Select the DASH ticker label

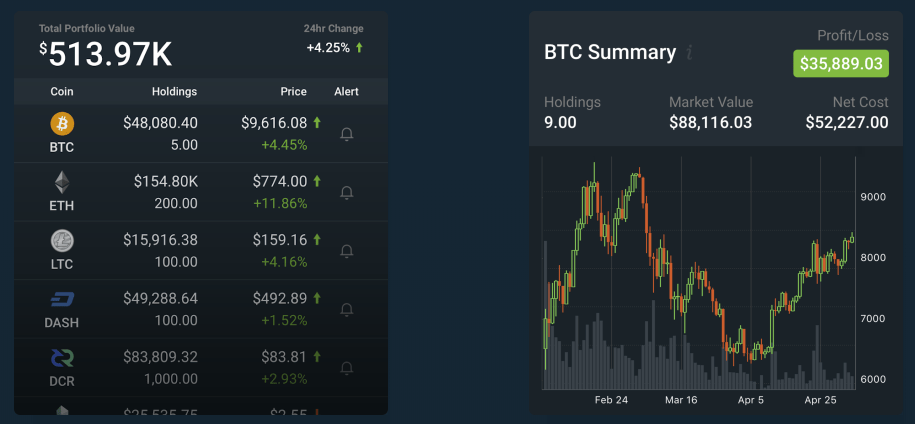pyautogui.click(x=62, y=323)
